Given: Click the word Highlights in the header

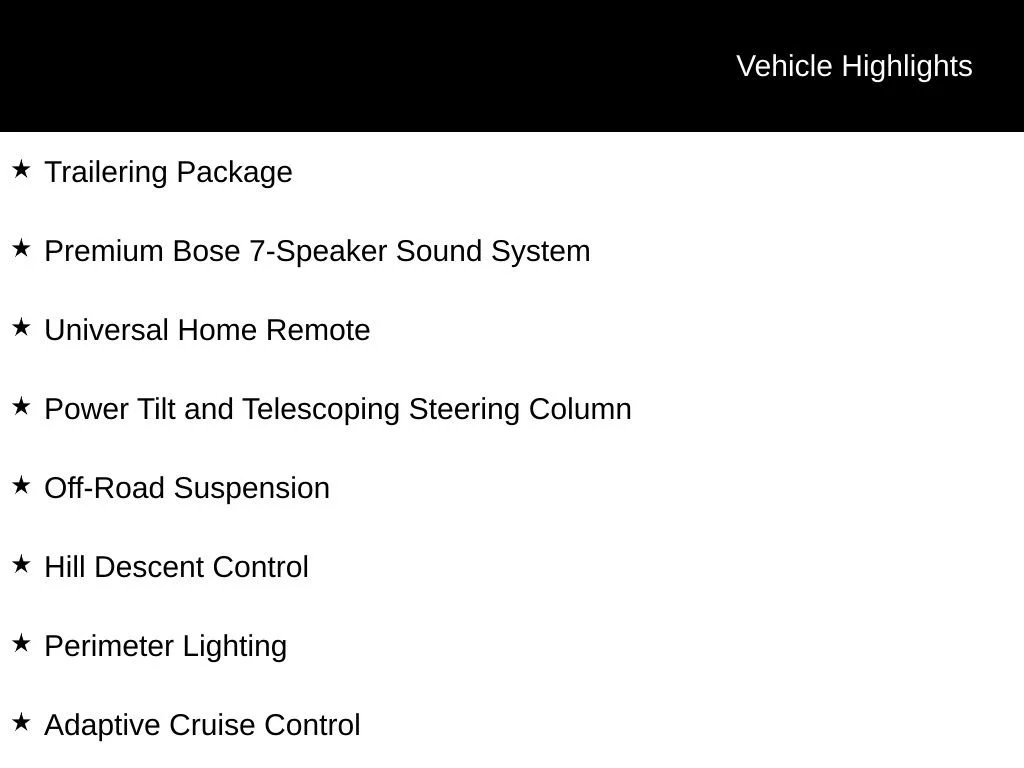Looking at the screenshot, I should (x=907, y=67).
